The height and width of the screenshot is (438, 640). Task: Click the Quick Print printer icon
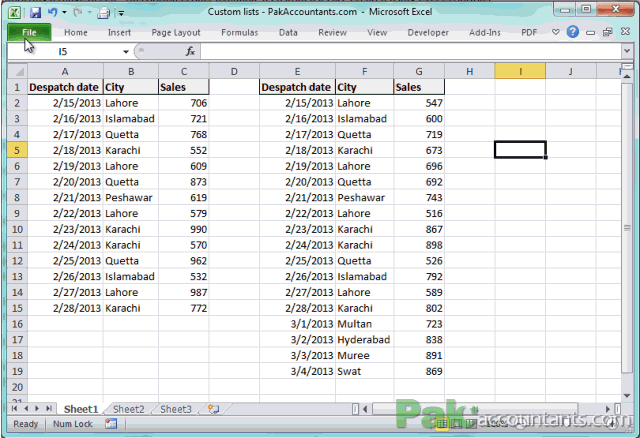(103, 13)
